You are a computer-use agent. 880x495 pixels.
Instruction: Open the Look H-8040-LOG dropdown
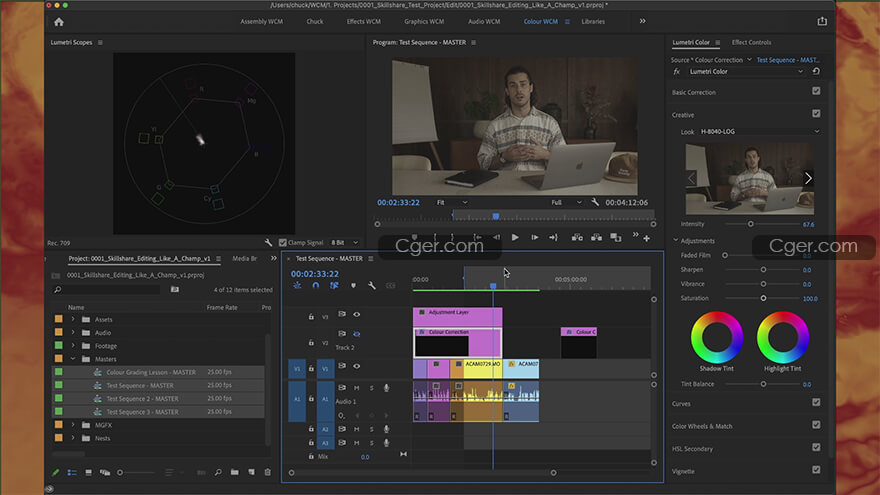click(x=759, y=131)
